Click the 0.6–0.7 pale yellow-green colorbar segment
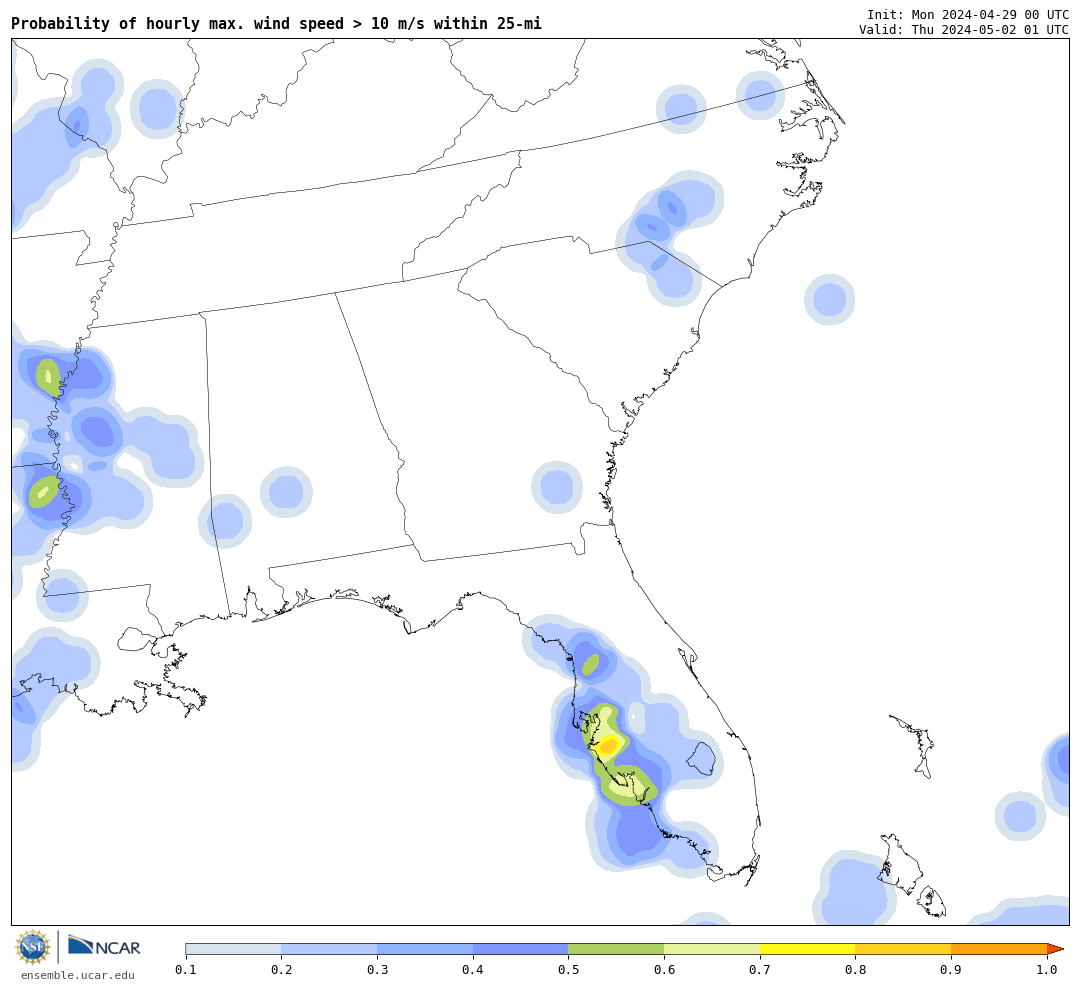Screen dimensions: 1080x988 712,949
